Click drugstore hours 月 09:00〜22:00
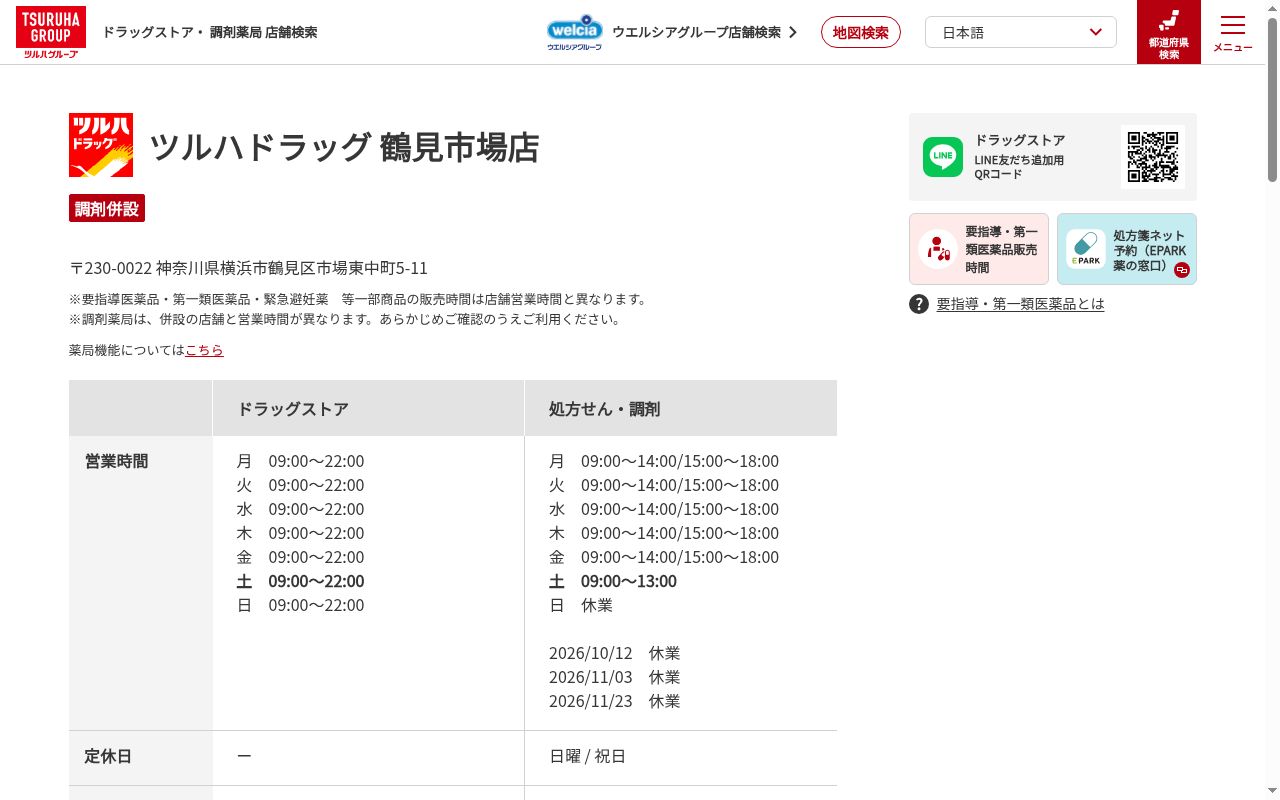 click(x=301, y=461)
